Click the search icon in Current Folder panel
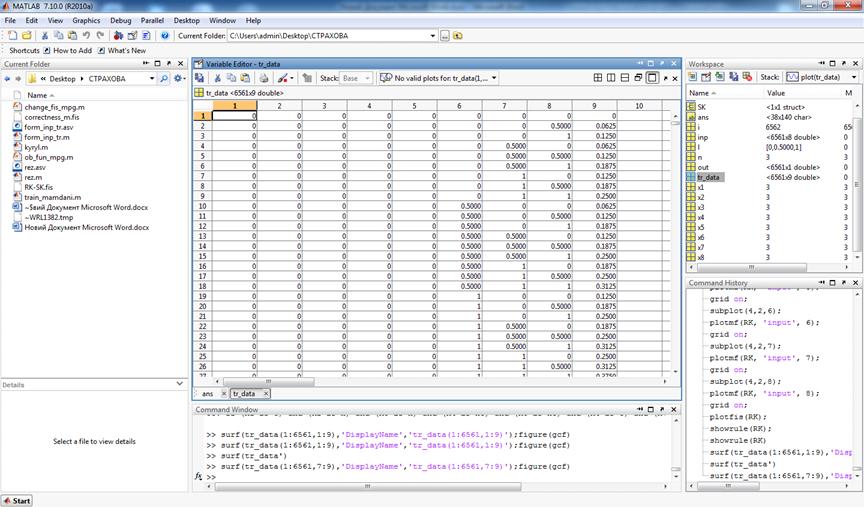Screen dimensions: 864x507 point(165,78)
